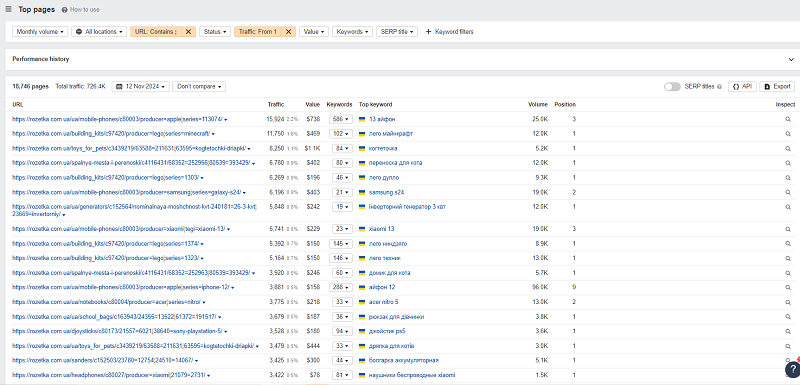
Task: Click inspect magnifier for xiaomi 13 row
Action: 788,229
